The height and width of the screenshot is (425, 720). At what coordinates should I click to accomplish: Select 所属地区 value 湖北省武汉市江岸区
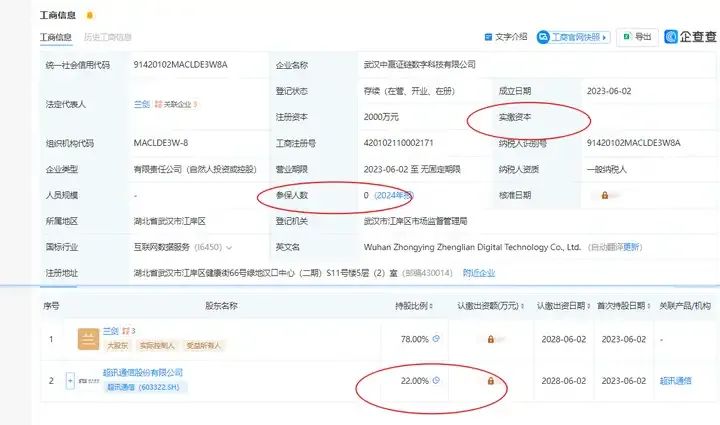tap(169, 221)
